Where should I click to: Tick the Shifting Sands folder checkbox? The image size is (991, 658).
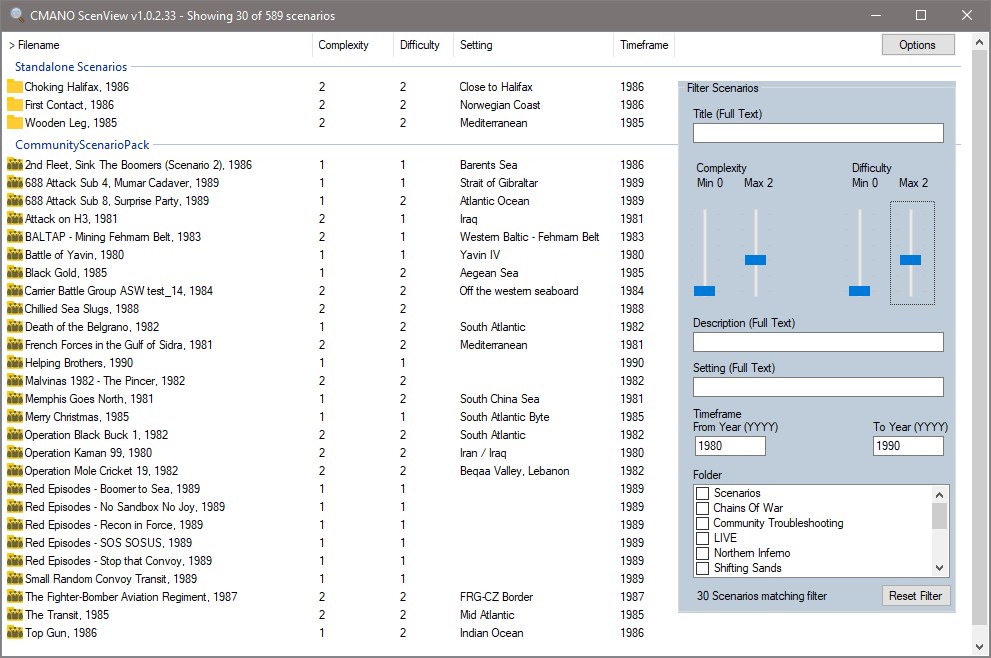pyautogui.click(x=703, y=568)
